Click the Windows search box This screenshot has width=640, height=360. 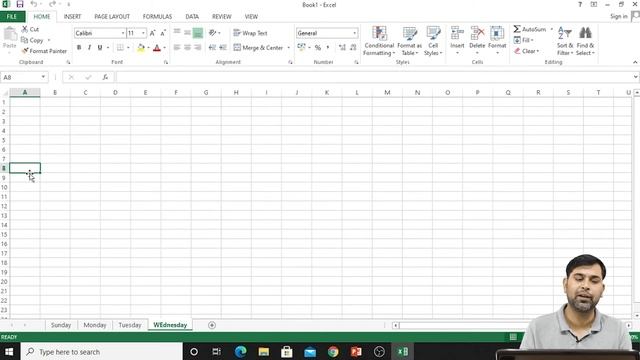pyautogui.click(x=101, y=351)
